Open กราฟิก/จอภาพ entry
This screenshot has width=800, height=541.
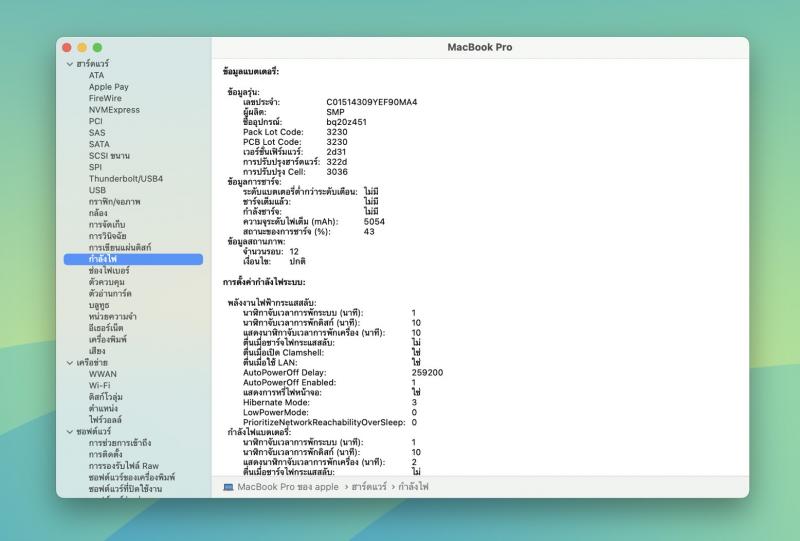[x=115, y=202]
